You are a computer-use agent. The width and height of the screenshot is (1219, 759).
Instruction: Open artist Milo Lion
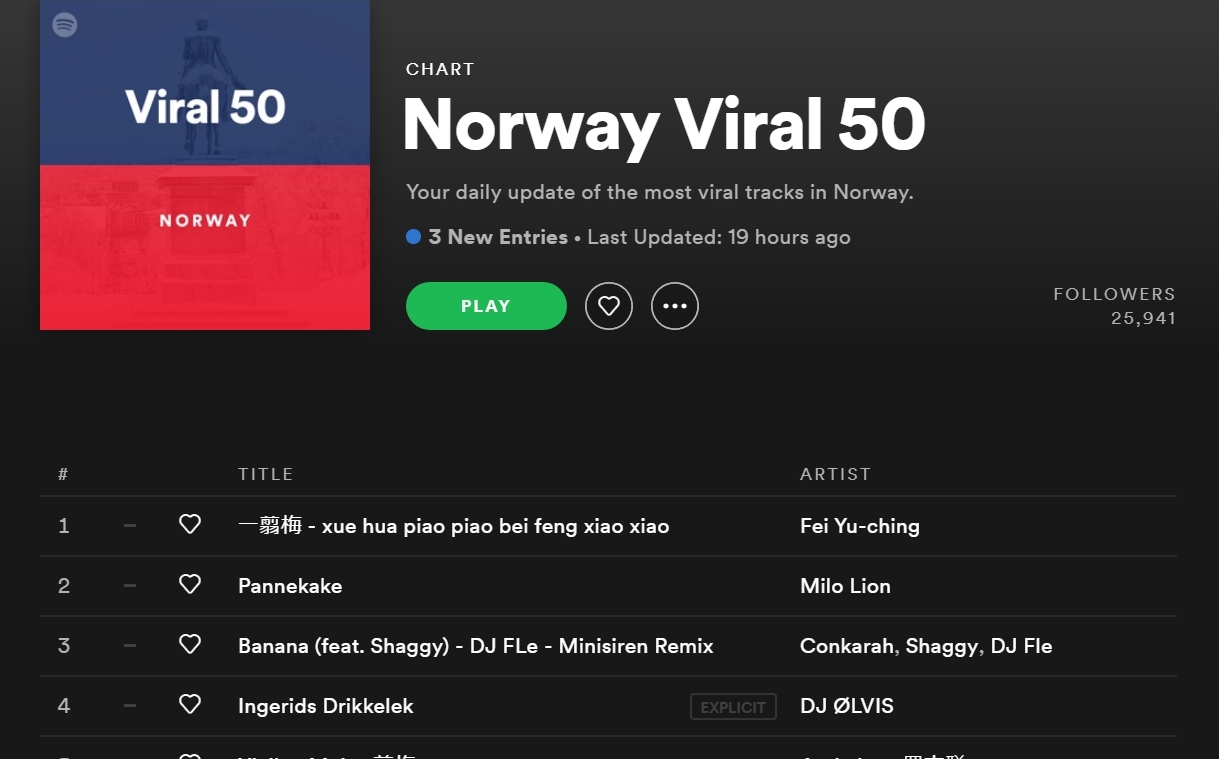(845, 586)
